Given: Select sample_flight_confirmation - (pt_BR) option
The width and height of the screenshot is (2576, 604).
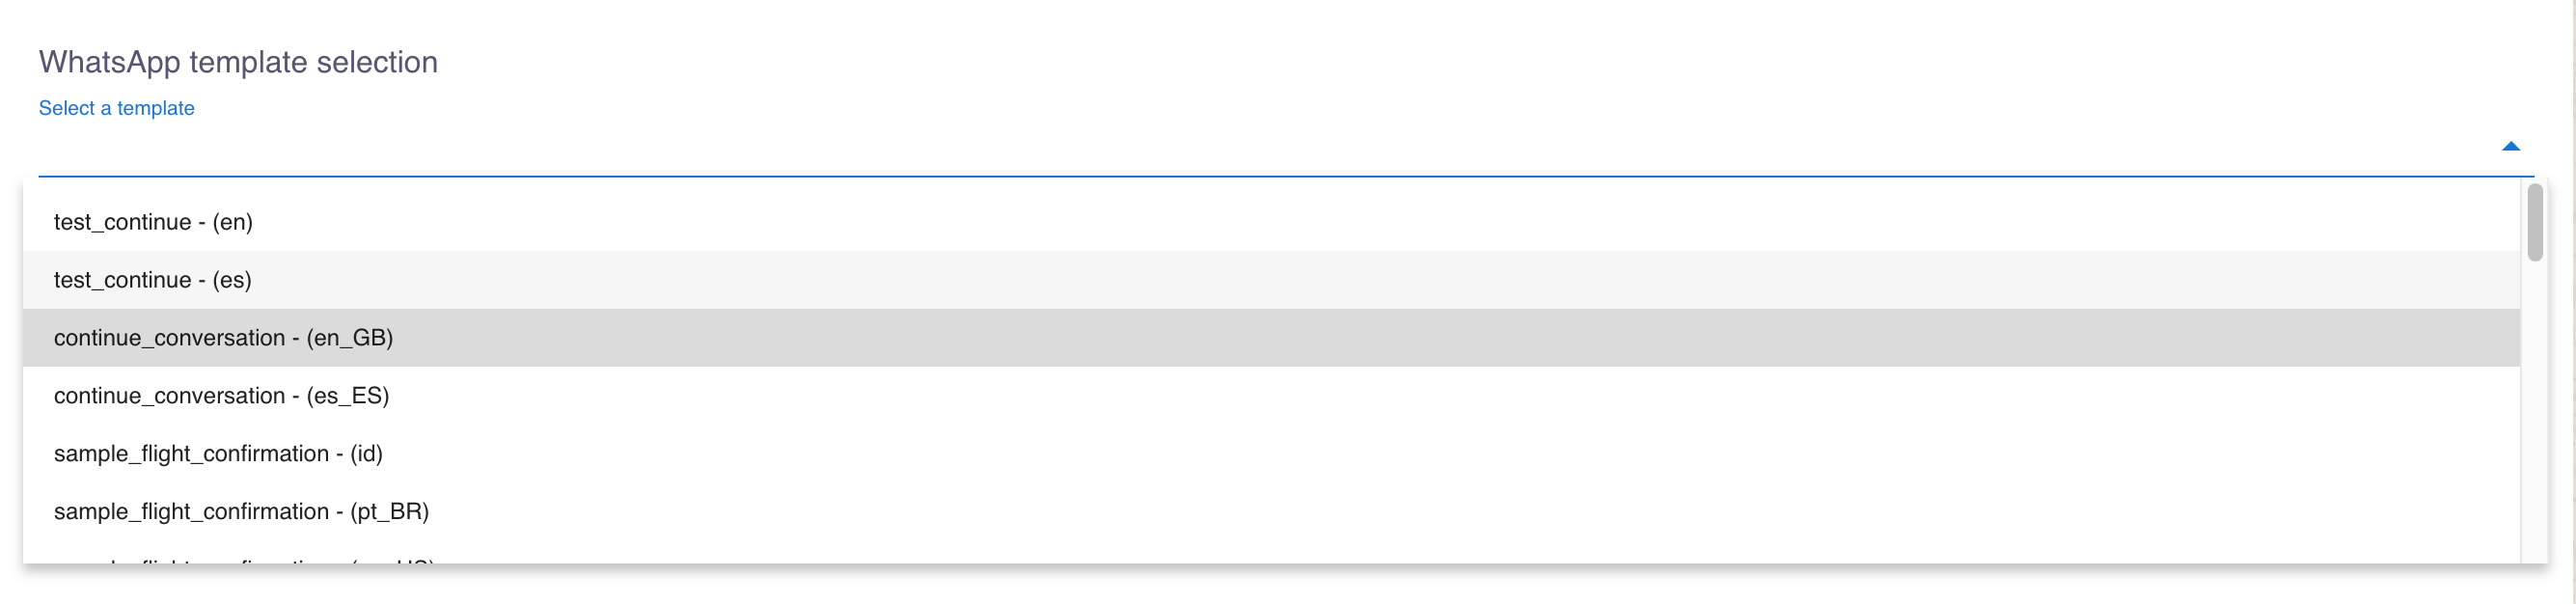Looking at the screenshot, I should (241, 512).
